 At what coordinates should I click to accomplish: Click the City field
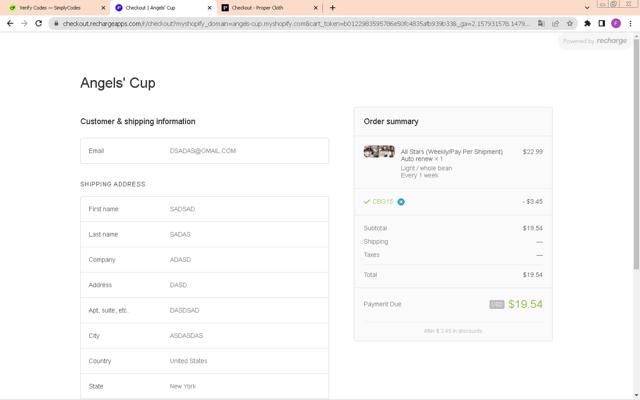click(204, 336)
